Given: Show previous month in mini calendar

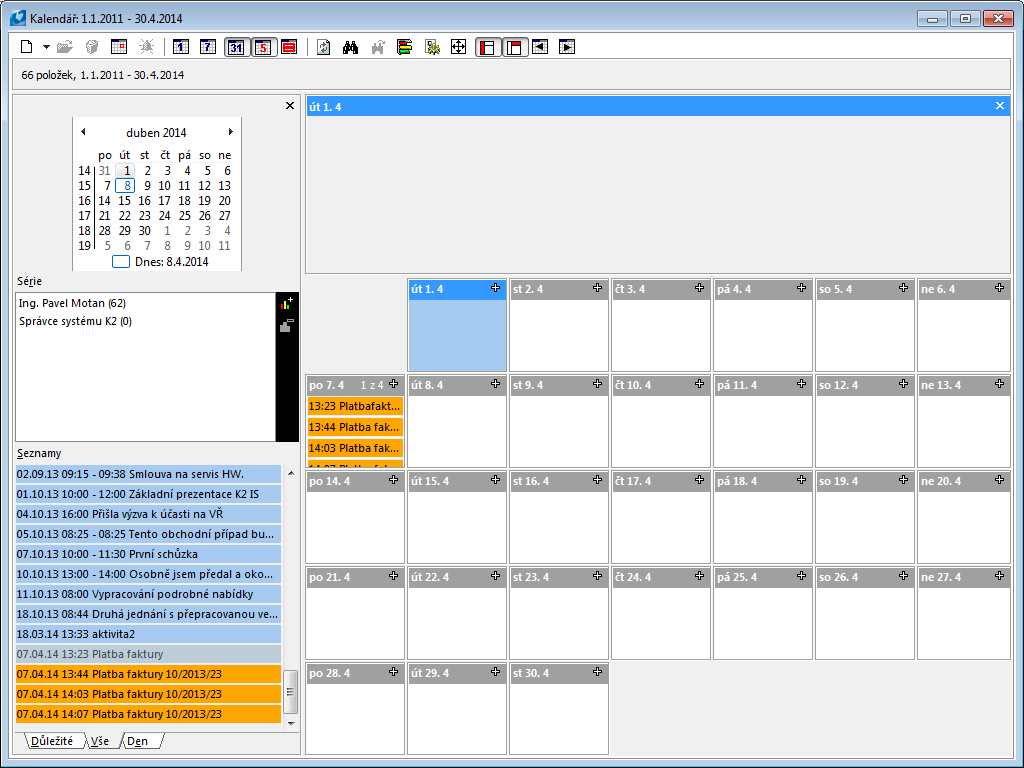Looking at the screenshot, I should click(x=83, y=132).
